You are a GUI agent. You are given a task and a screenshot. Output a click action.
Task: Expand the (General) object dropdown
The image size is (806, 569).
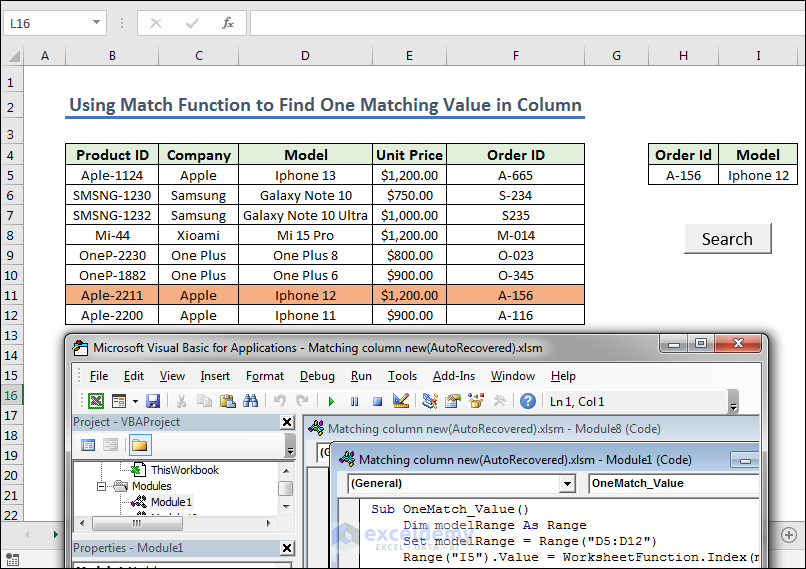tap(567, 484)
